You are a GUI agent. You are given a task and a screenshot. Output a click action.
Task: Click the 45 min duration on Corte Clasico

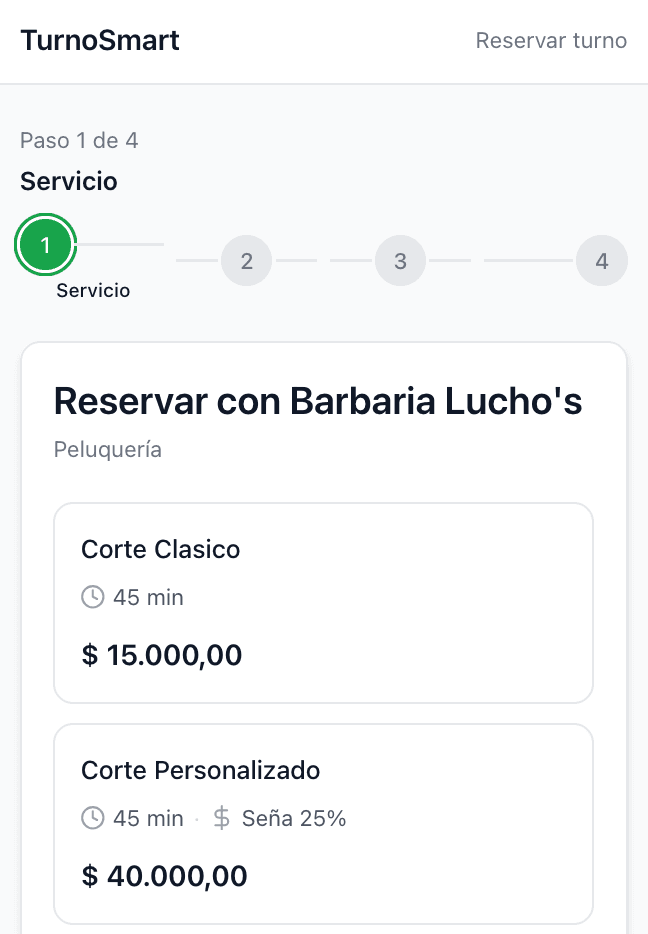tap(147, 597)
